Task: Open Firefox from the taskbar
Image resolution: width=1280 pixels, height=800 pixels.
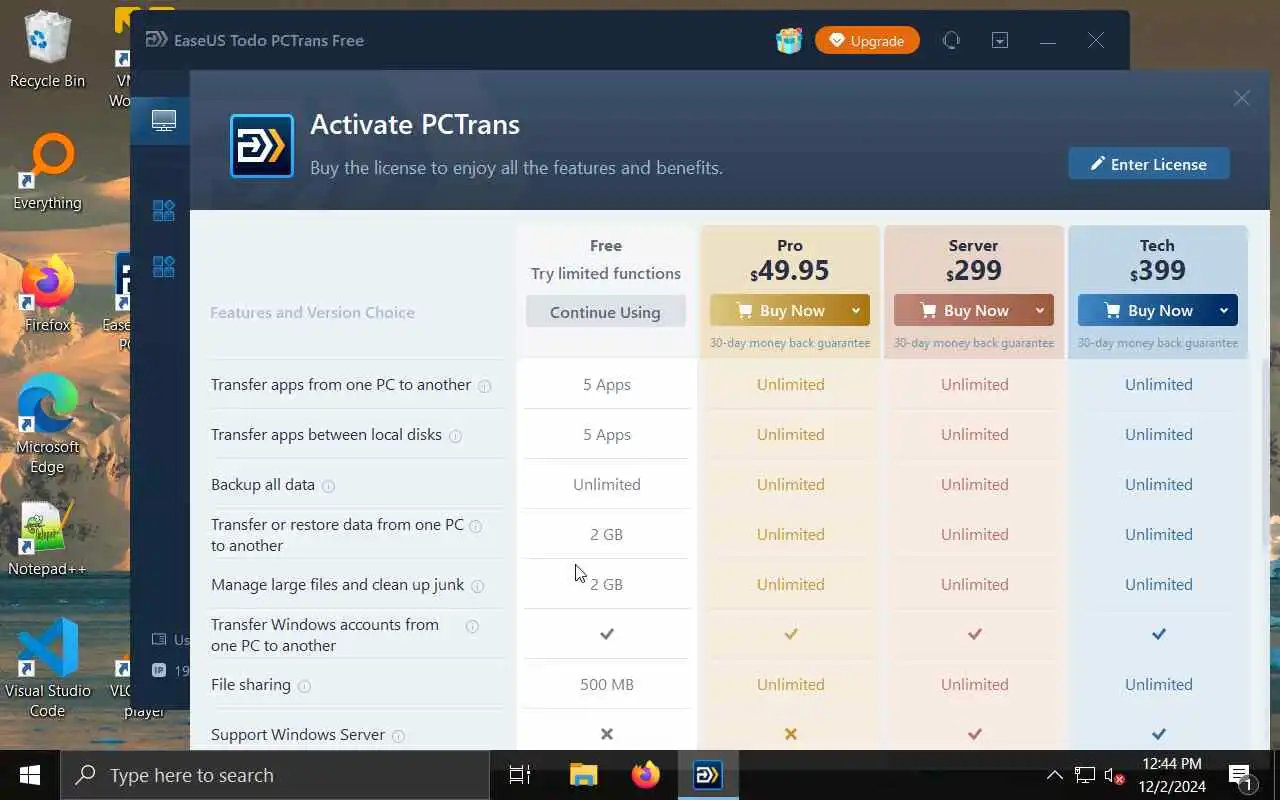Action: tap(646, 775)
